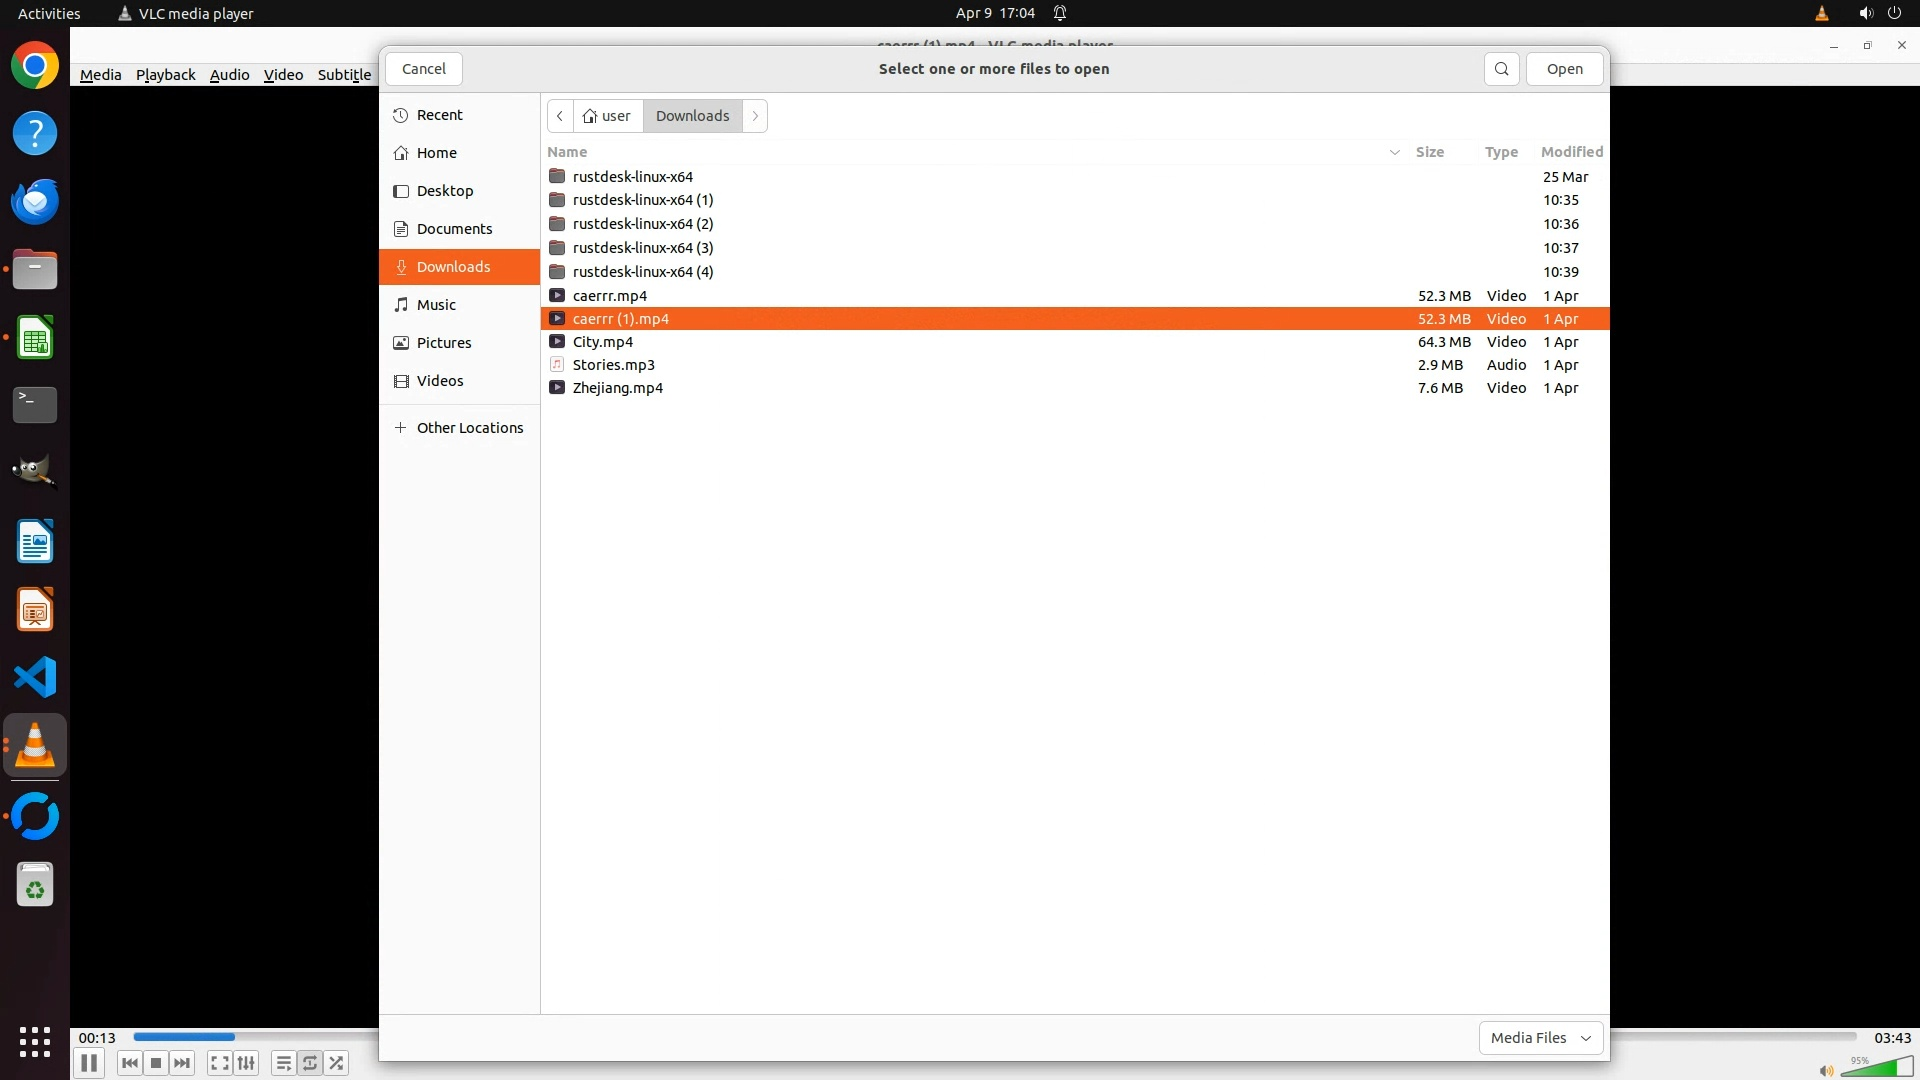Open search in file dialog
1920x1080 pixels.
(x=1501, y=69)
